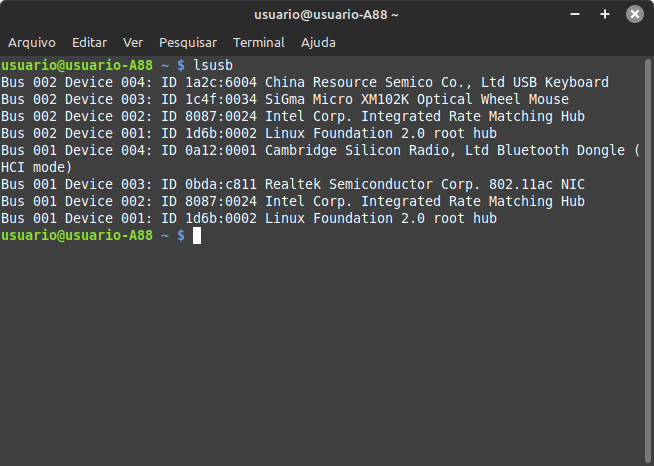
Task: Click the cursor block at prompt
Action: point(197,235)
